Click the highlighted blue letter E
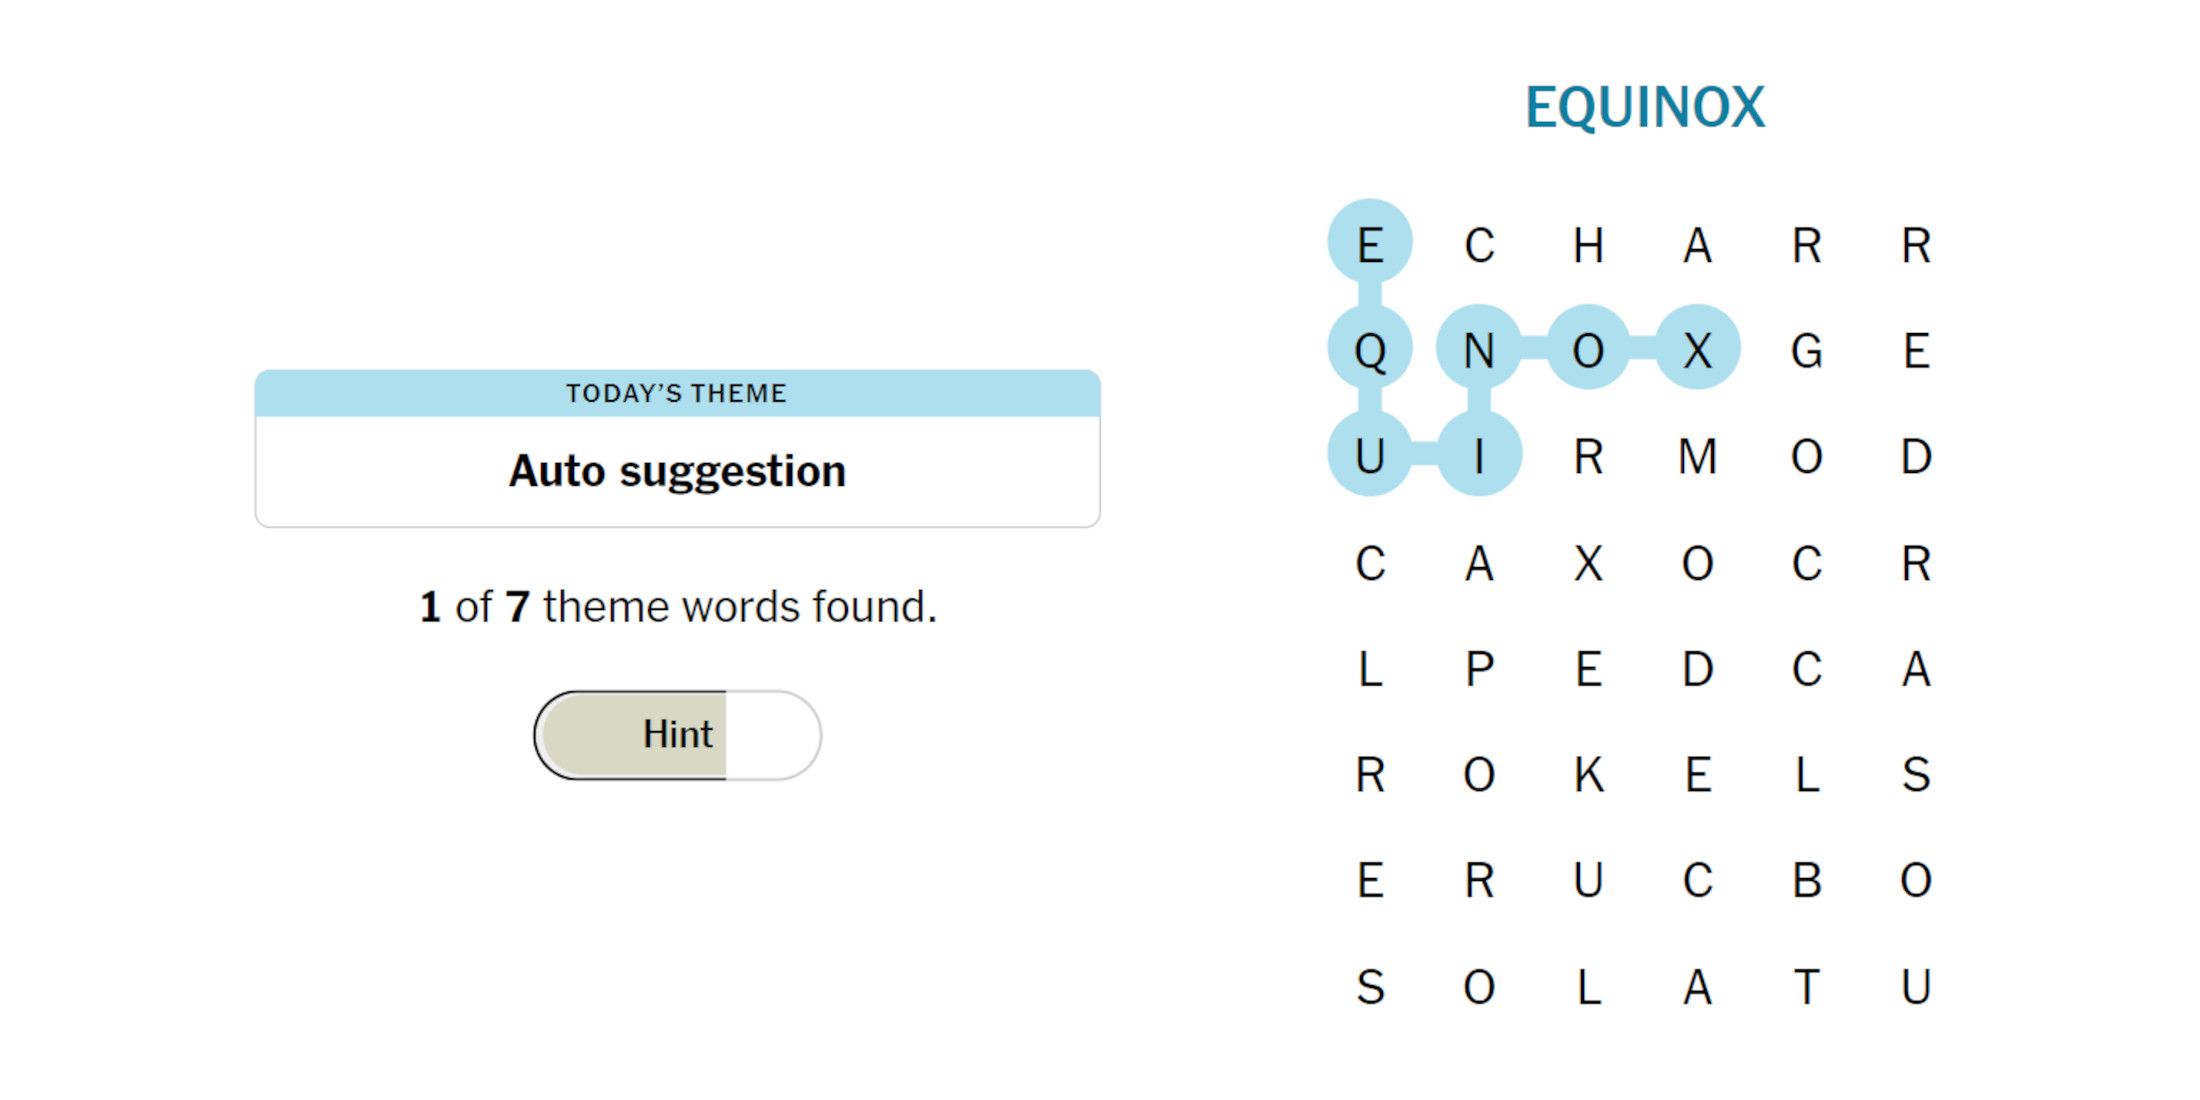This screenshot has height=1100, width=2200. tap(1370, 245)
